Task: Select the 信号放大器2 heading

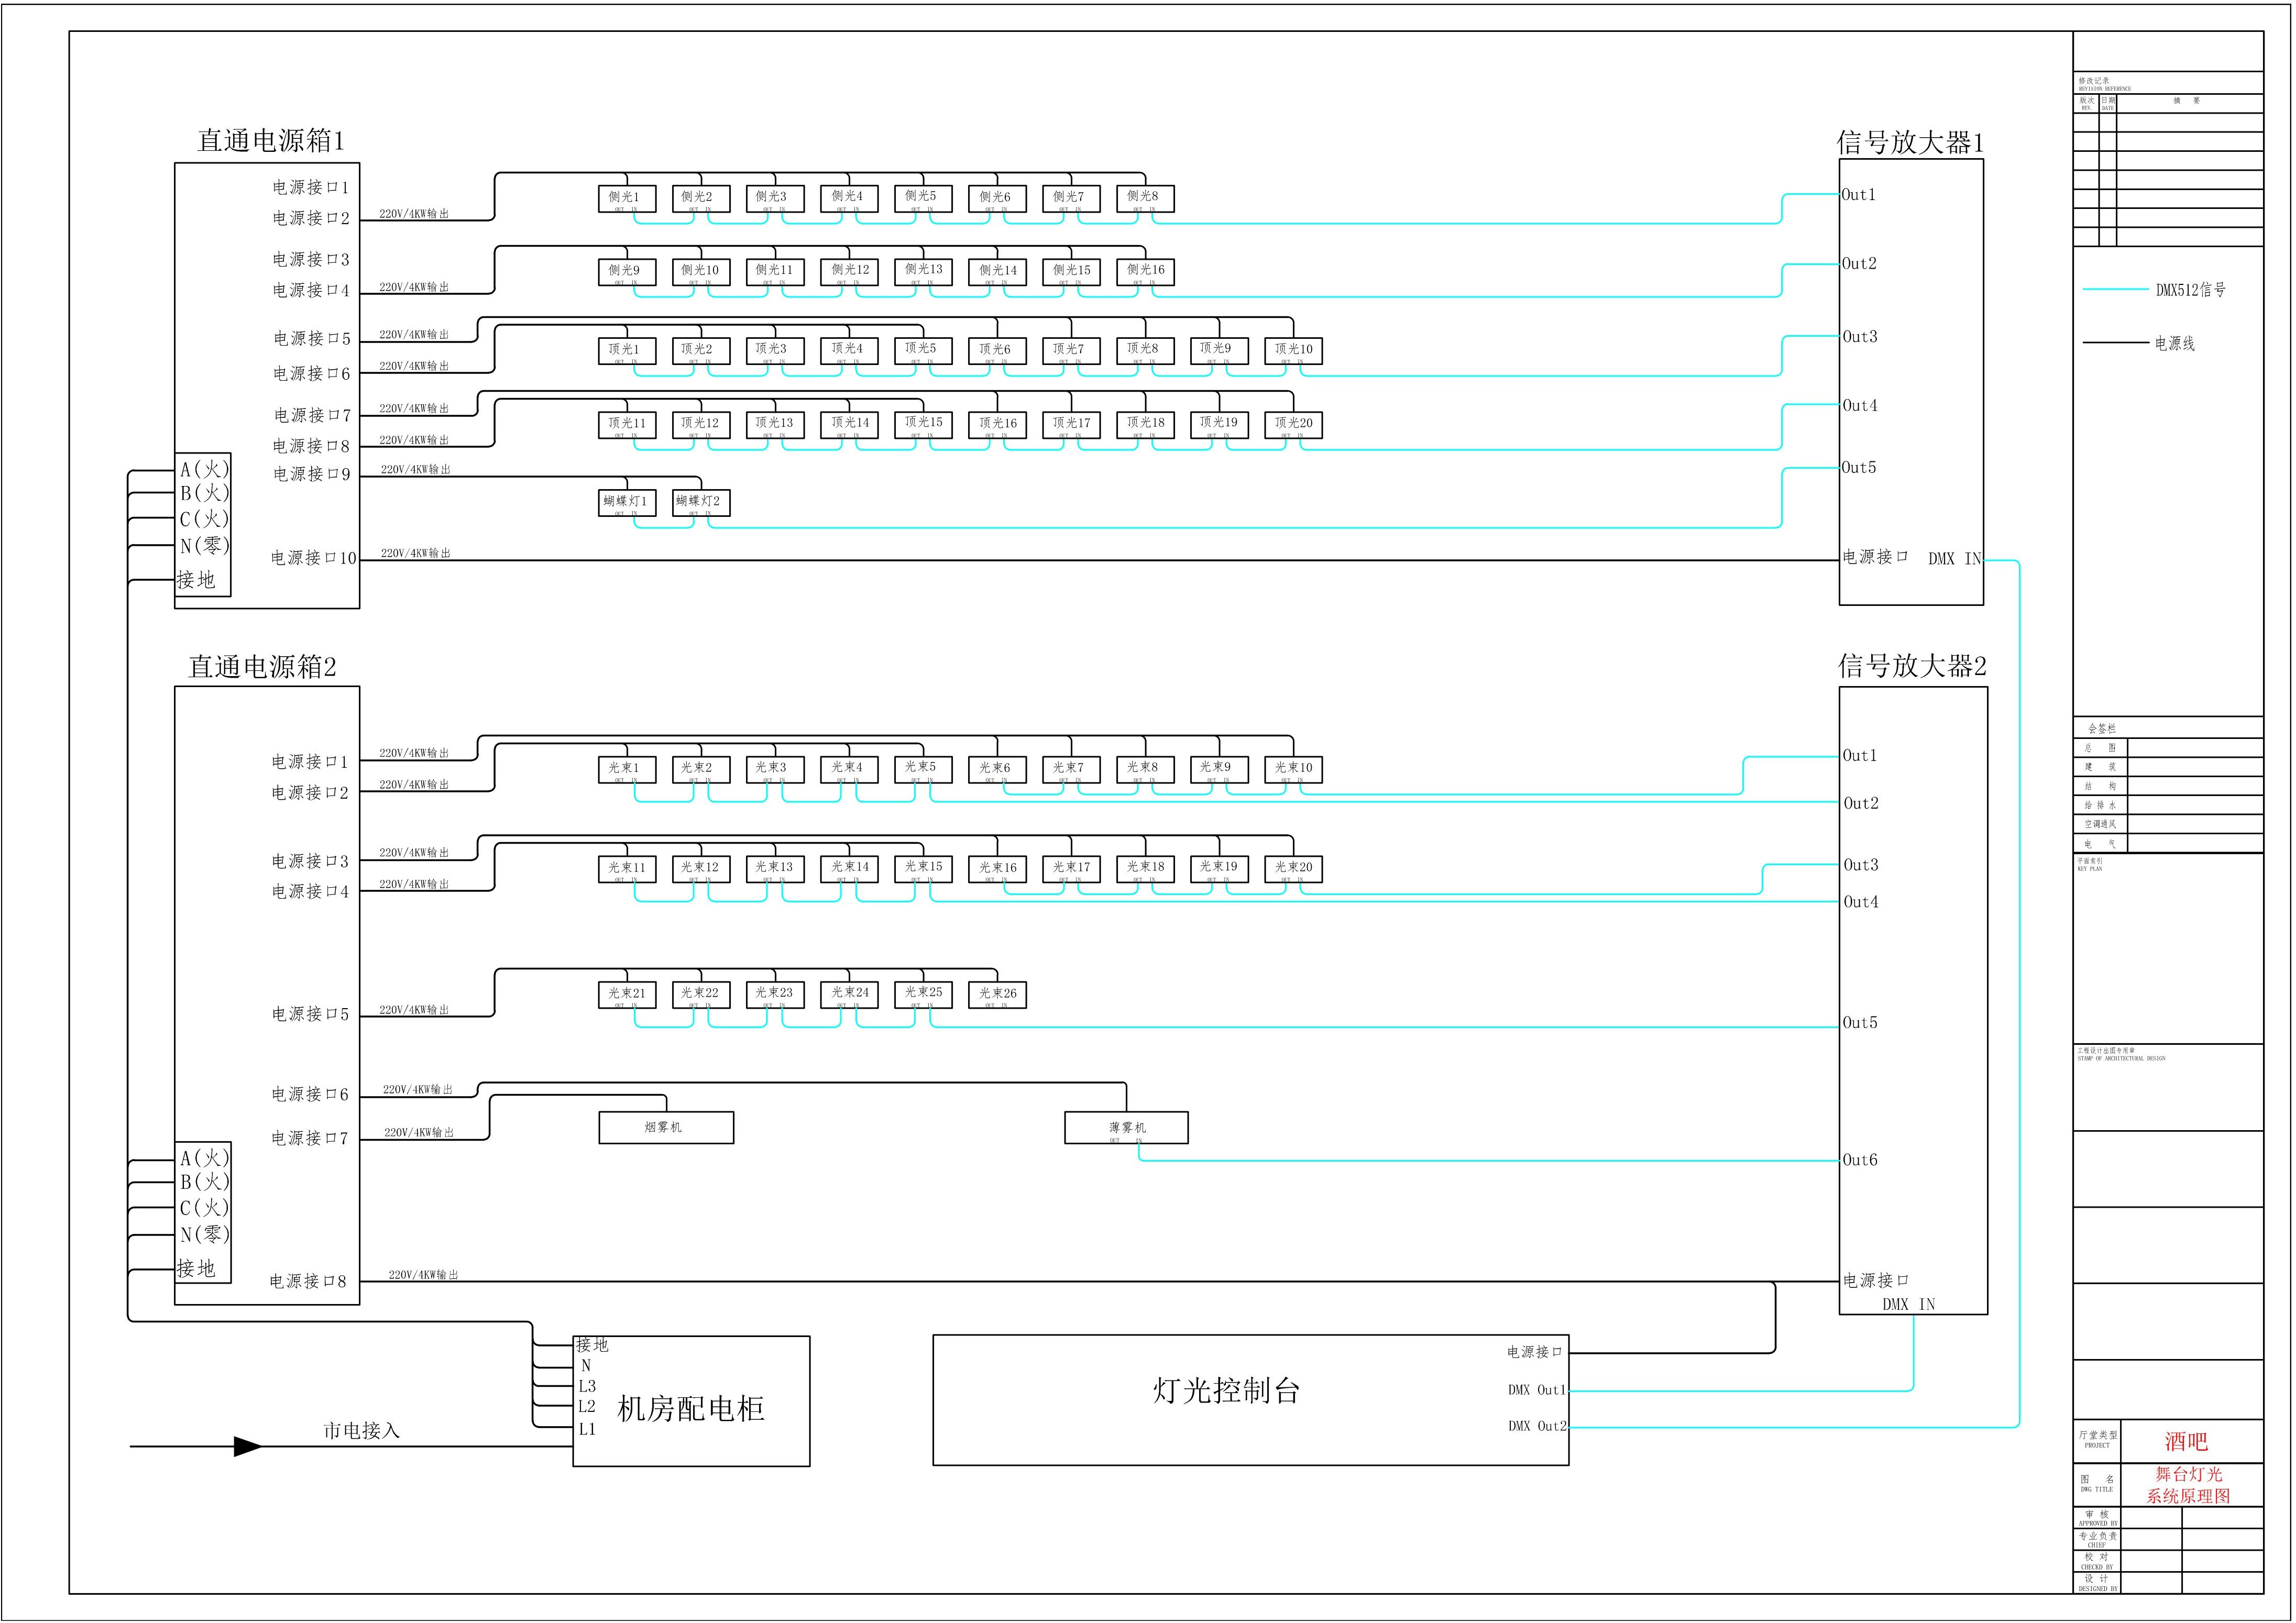Action: coord(1912,666)
